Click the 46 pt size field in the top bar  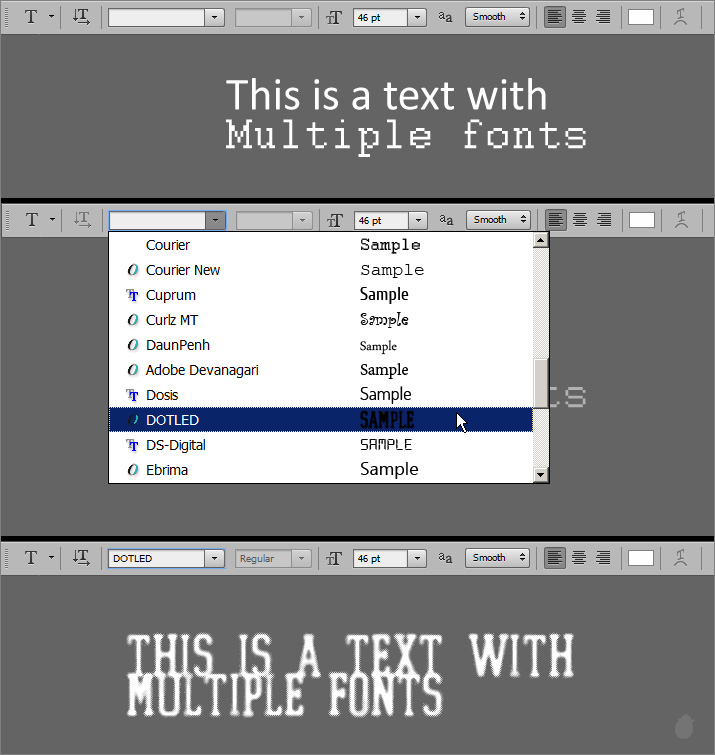pyautogui.click(x=380, y=17)
